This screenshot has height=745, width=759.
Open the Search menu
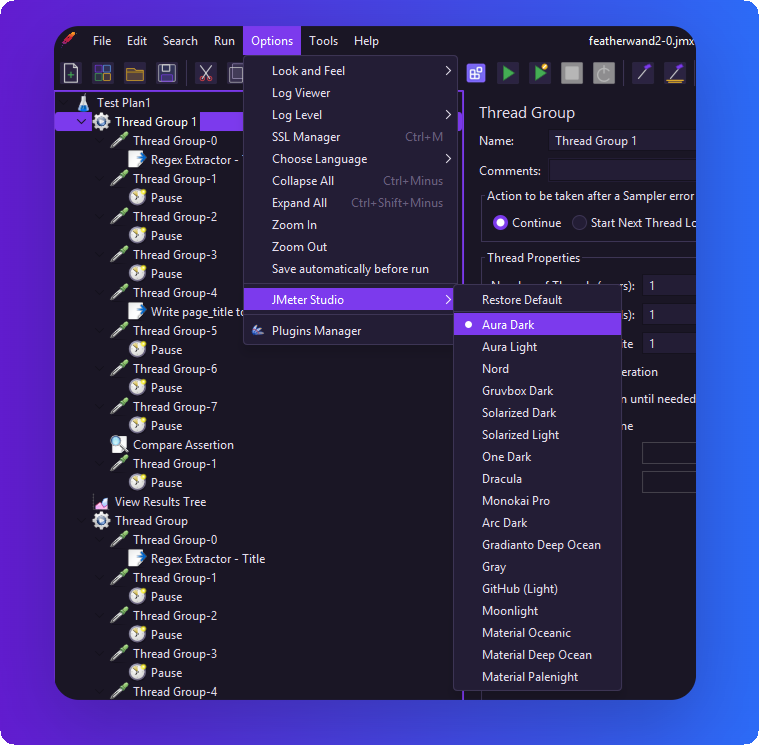tap(180, 41)
